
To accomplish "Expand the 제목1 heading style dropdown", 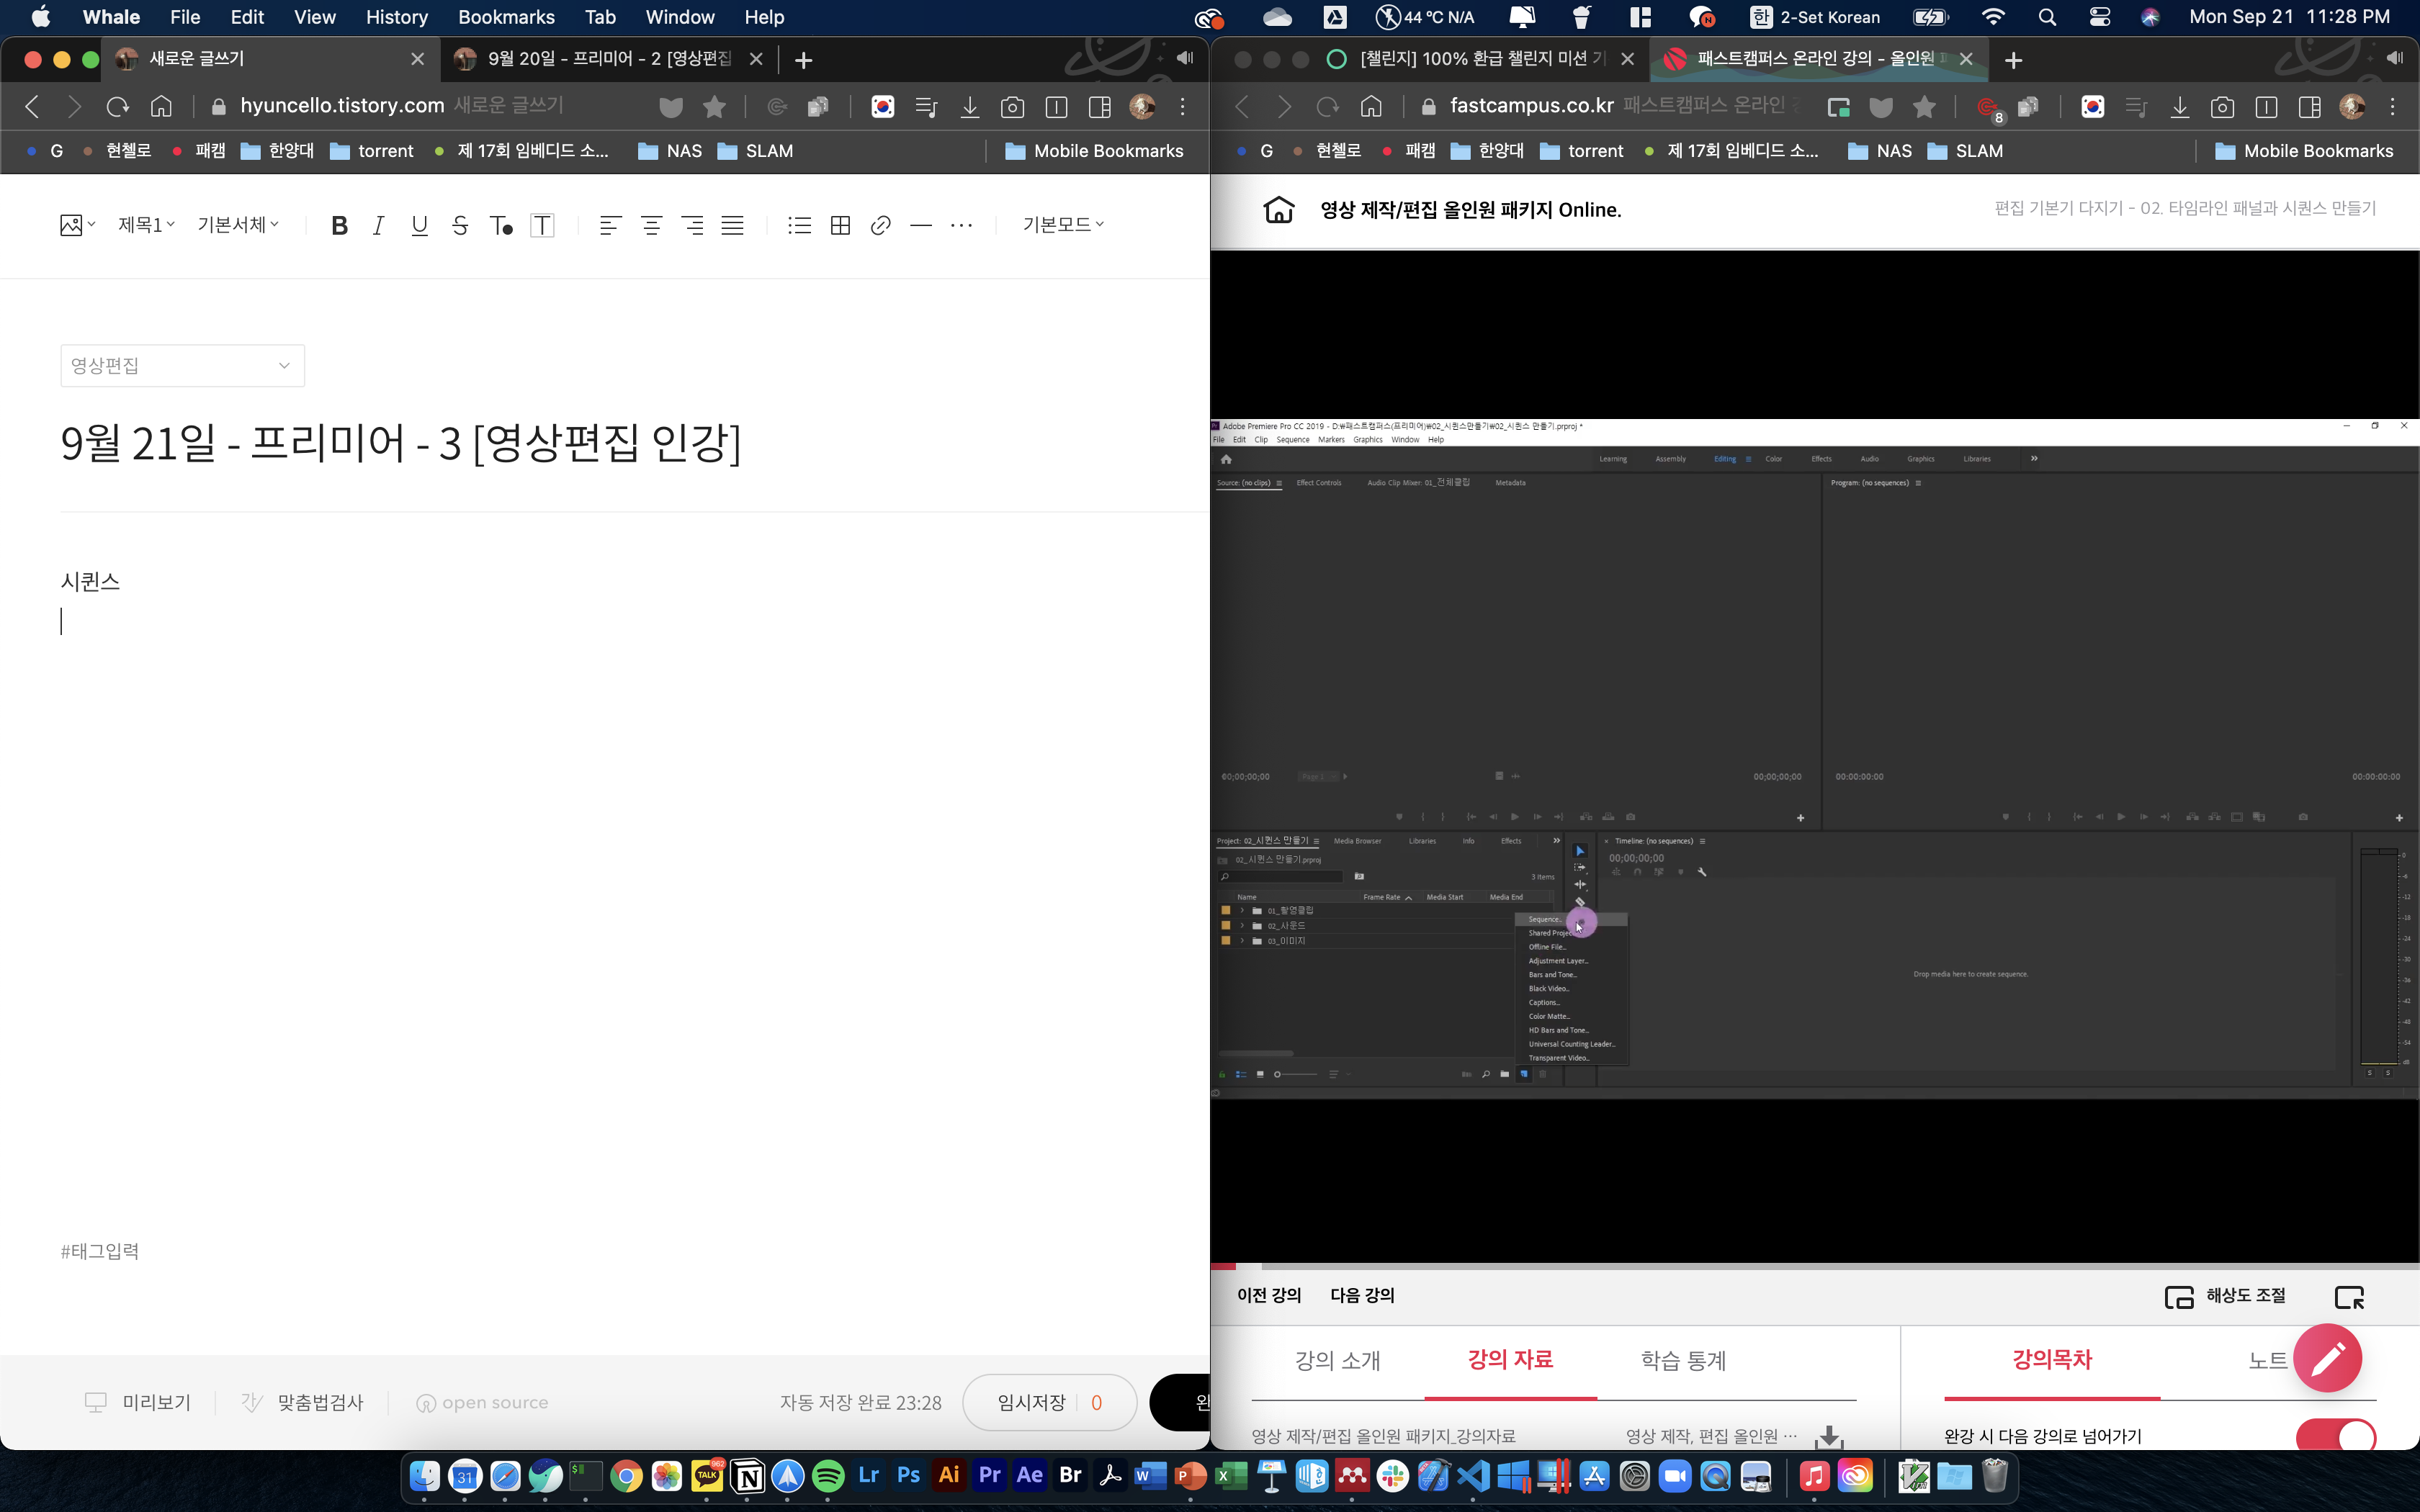I will (x=146, y=225).
